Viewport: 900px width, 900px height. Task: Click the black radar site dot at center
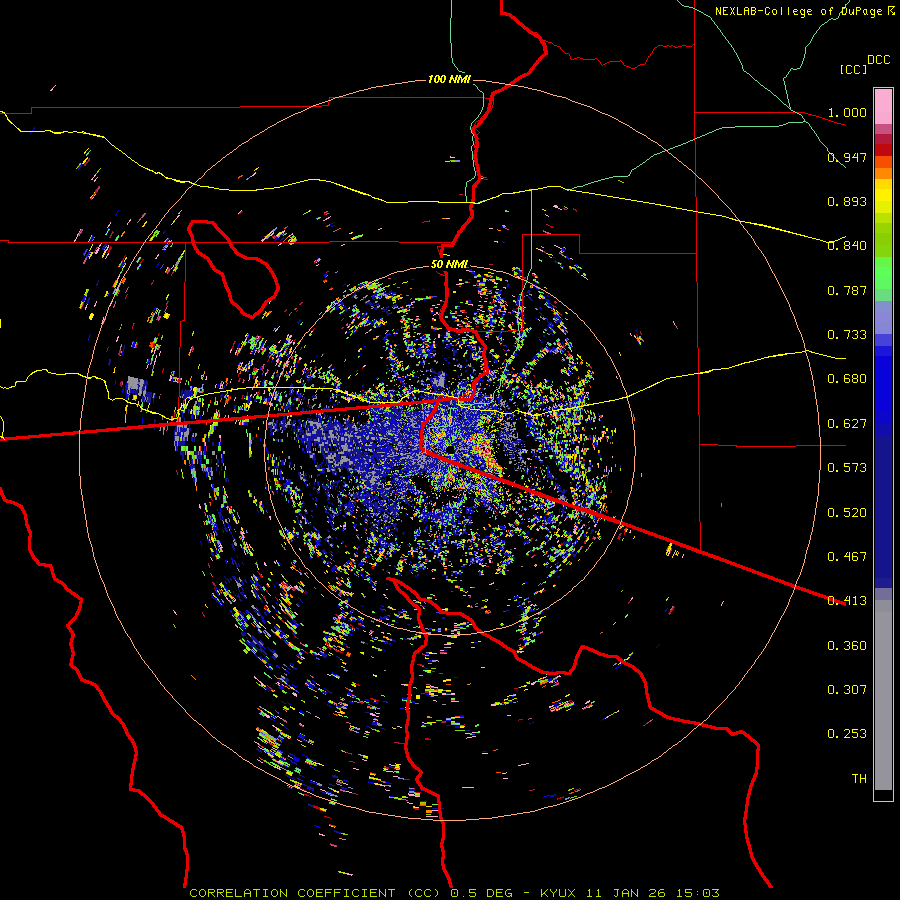450,448
